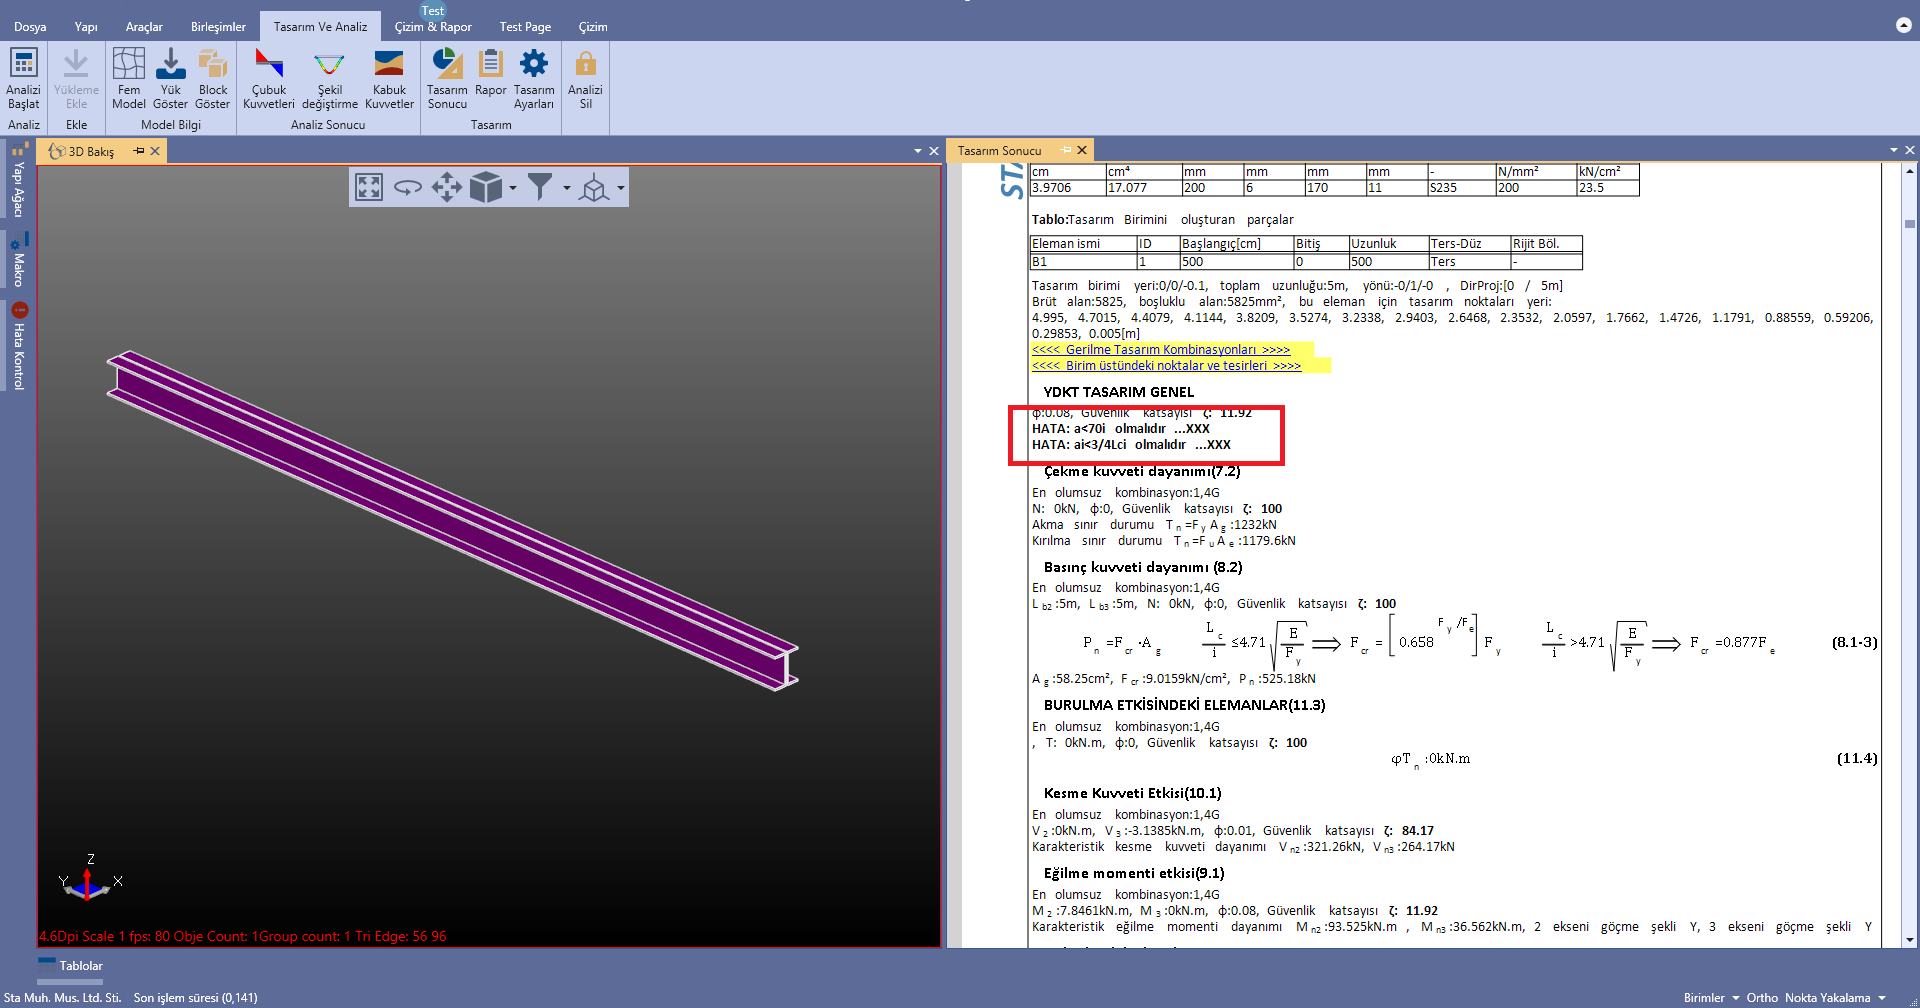Expand the filter funnel dropdown arrow
This screenshot has height=1008, width=1920.
[x=566, y=188]
